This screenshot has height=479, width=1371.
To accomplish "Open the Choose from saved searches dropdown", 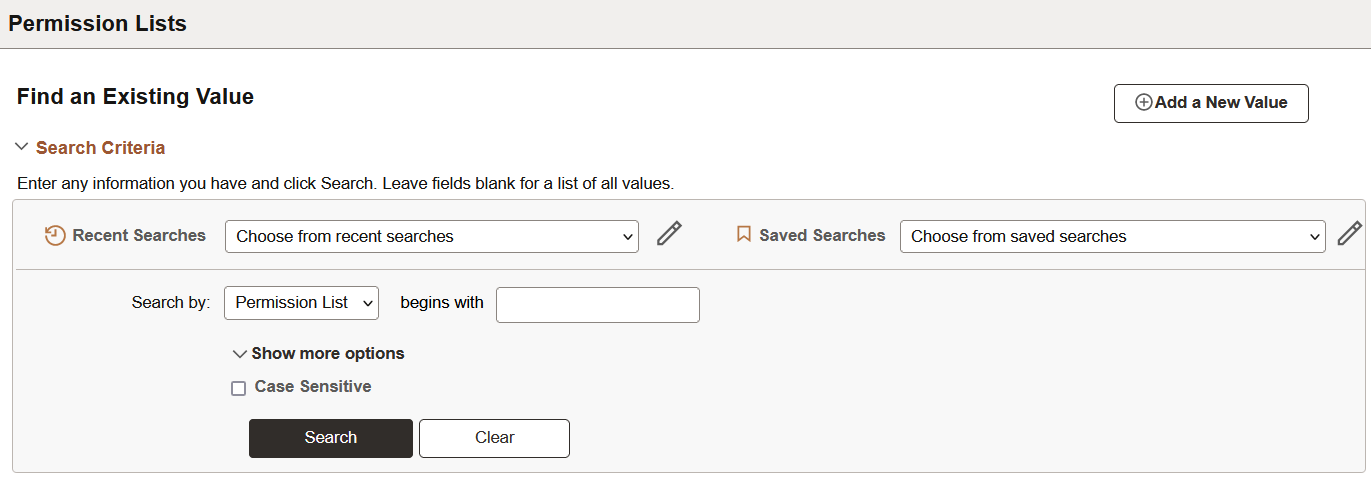I will (x=1112, y=237).
